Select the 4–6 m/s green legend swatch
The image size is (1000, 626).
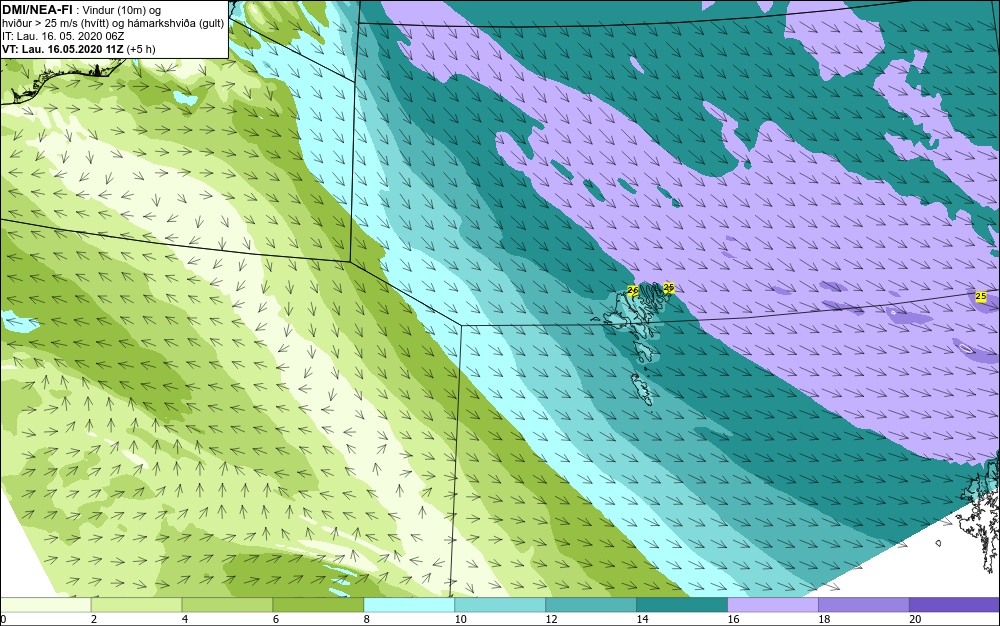coord(227,605)
